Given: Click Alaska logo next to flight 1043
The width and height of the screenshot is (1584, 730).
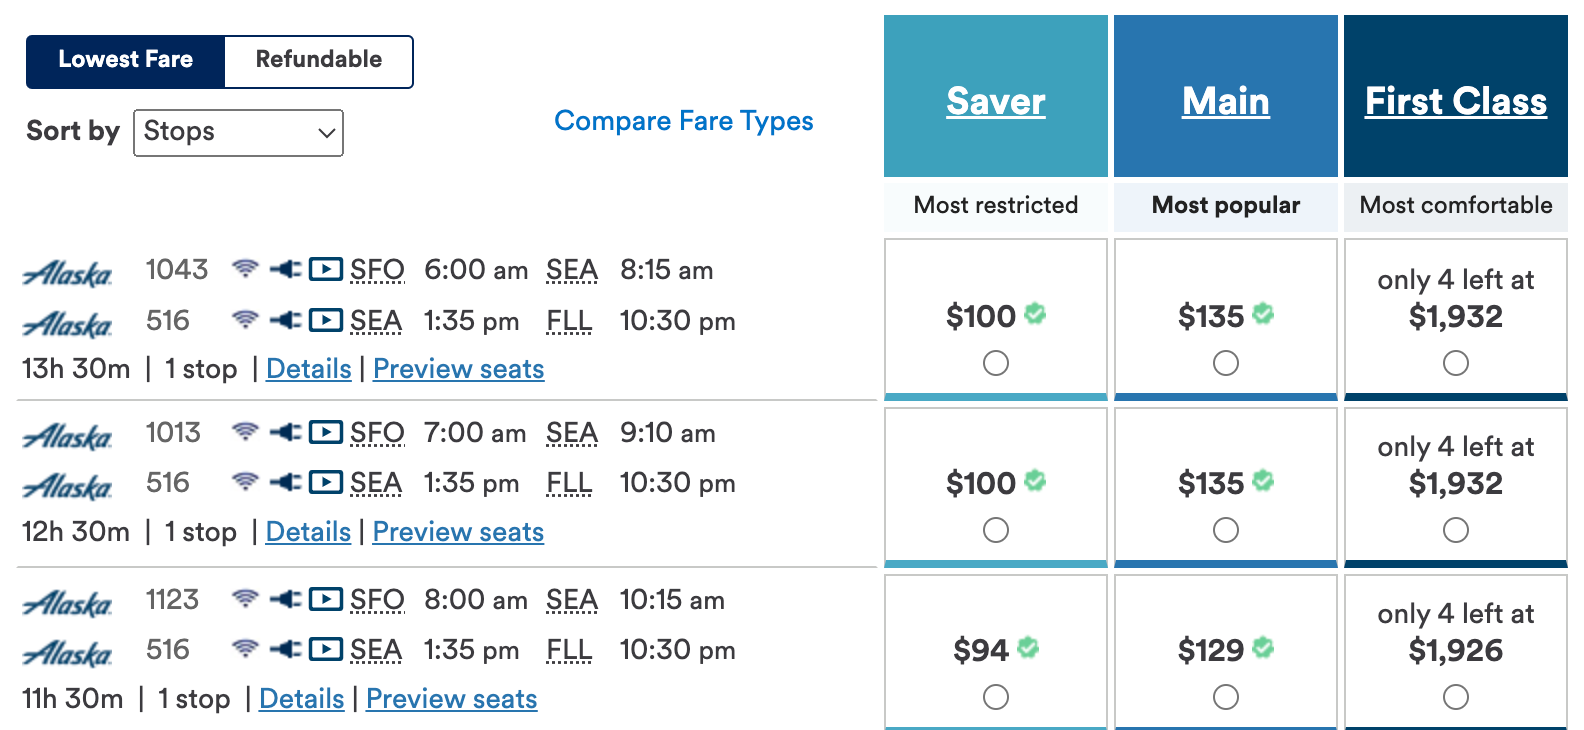Looking at the screenshot, I should click(x=68, y=273).
